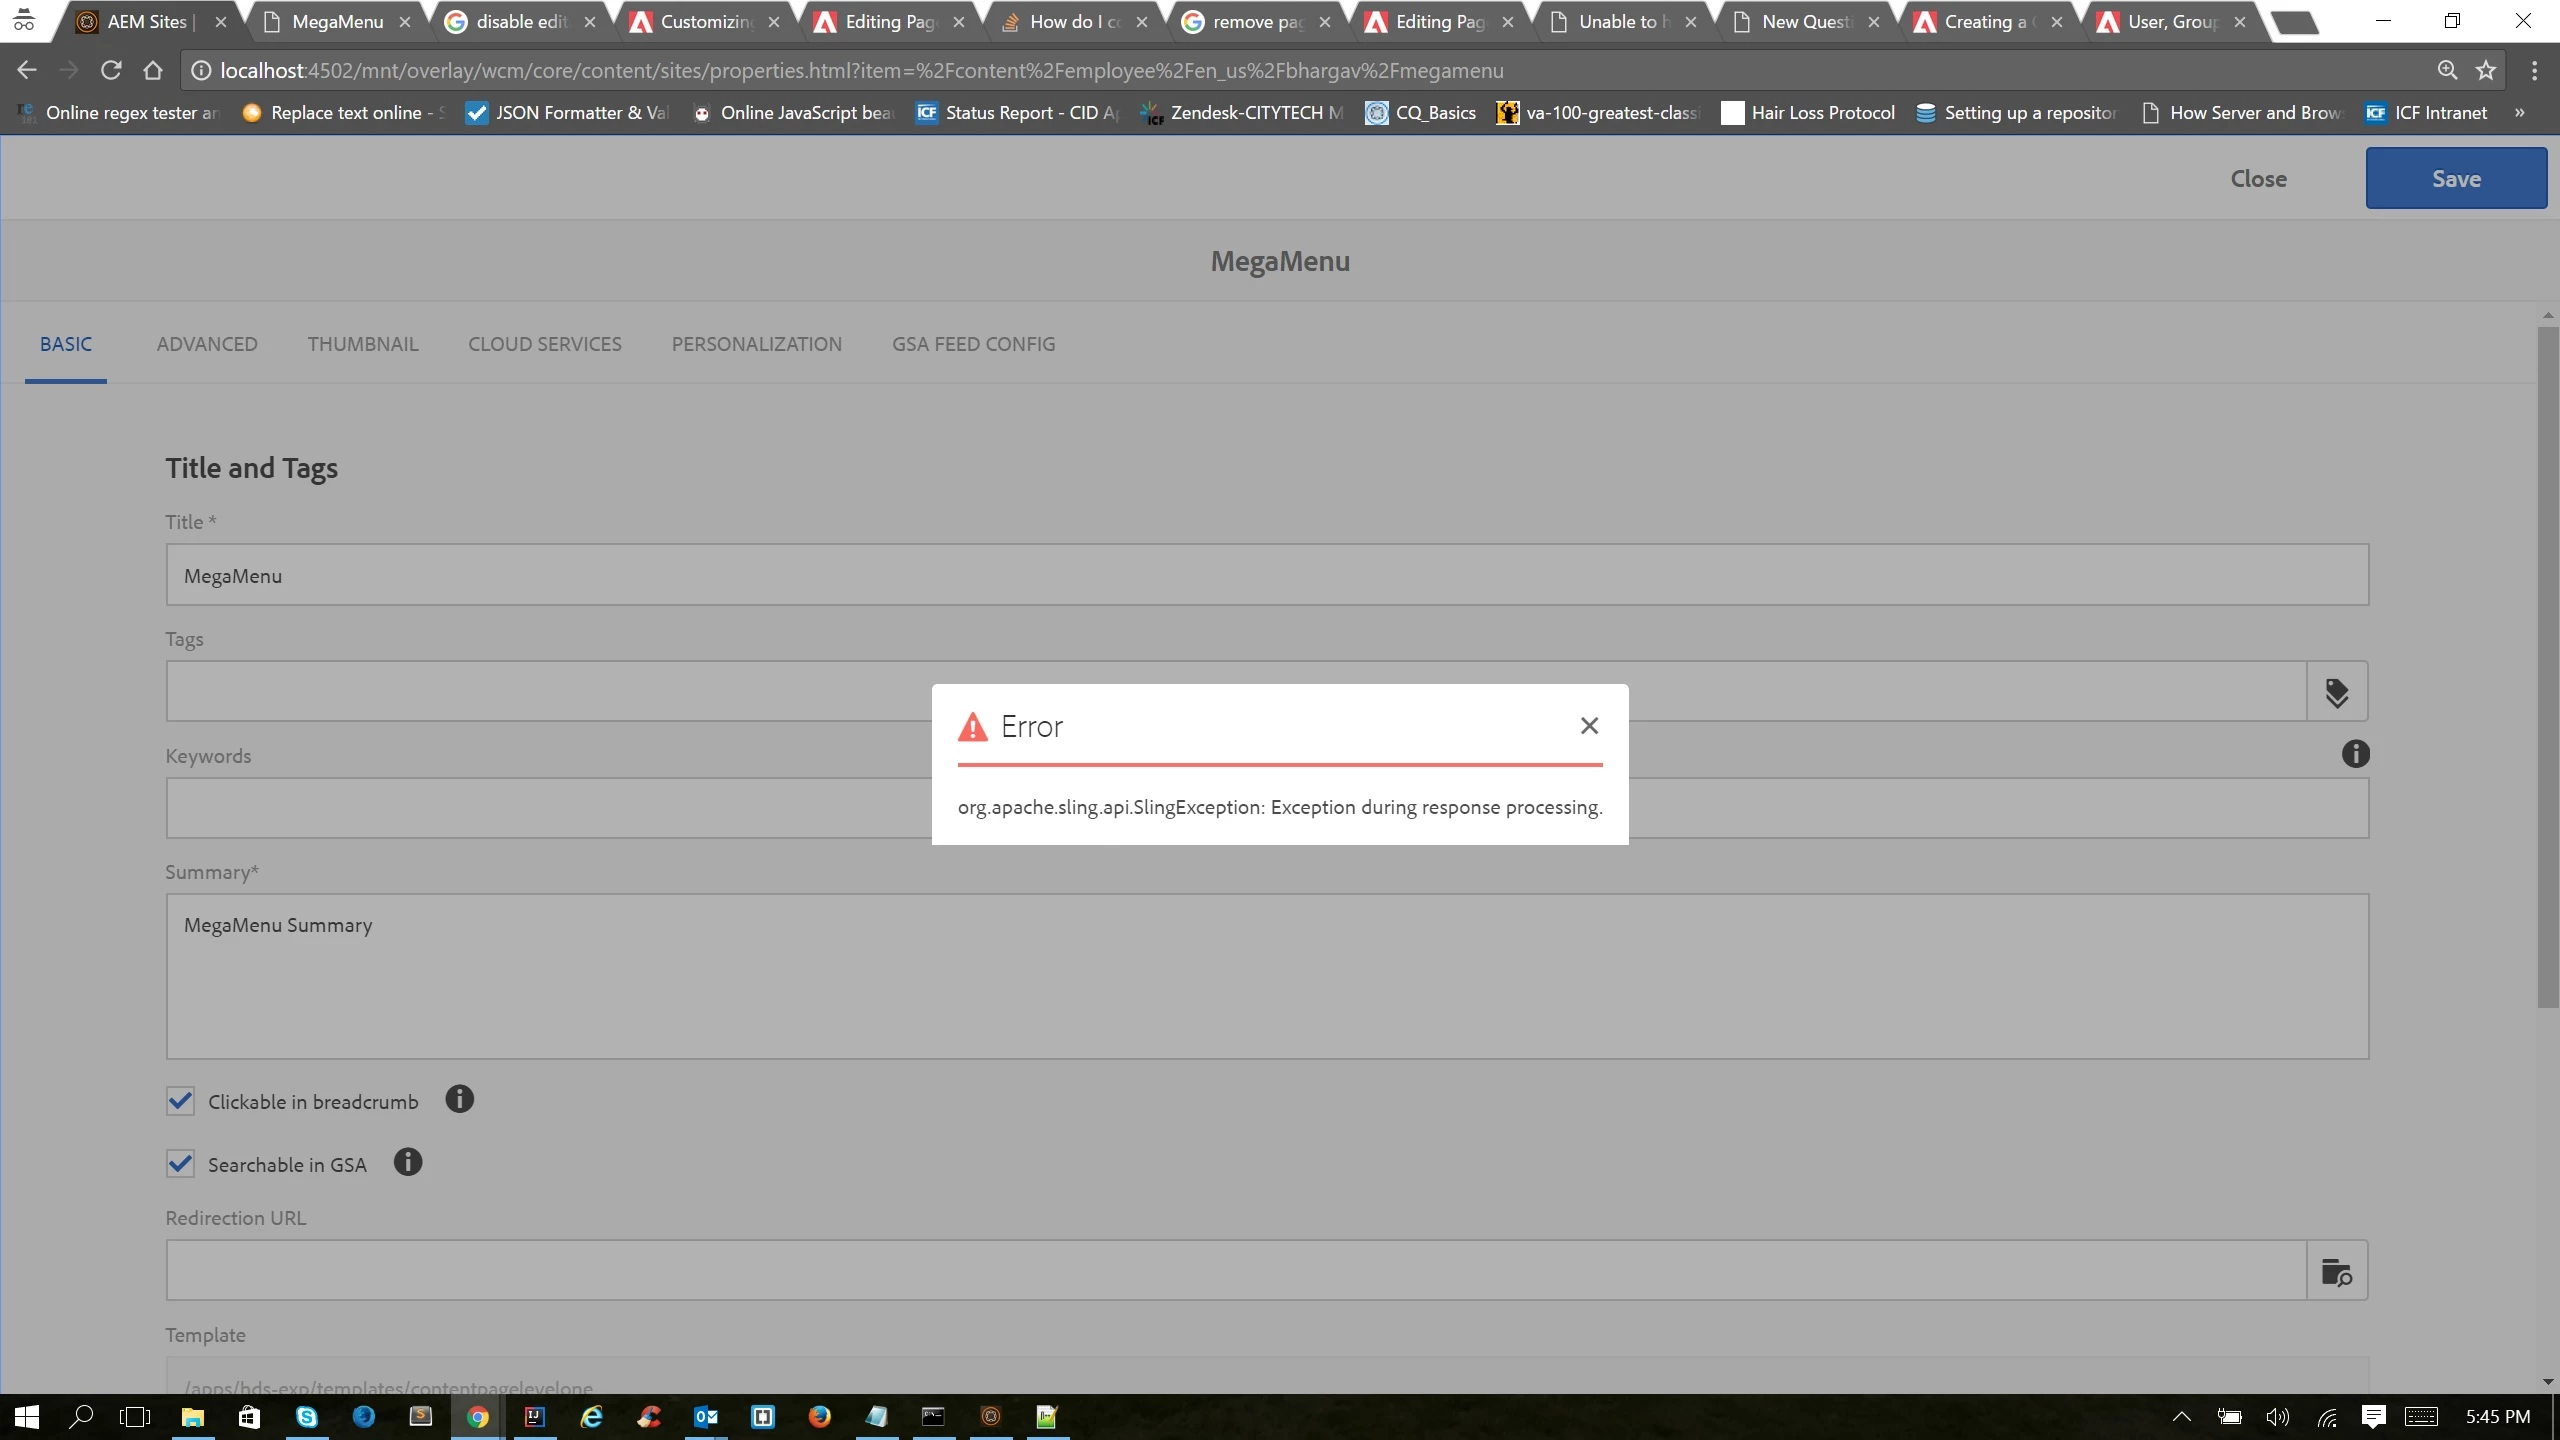This screenshot has height=1440, width=2560.
Task: Open the tag picker icon beside Tags field
Action: click(2336, 692)
